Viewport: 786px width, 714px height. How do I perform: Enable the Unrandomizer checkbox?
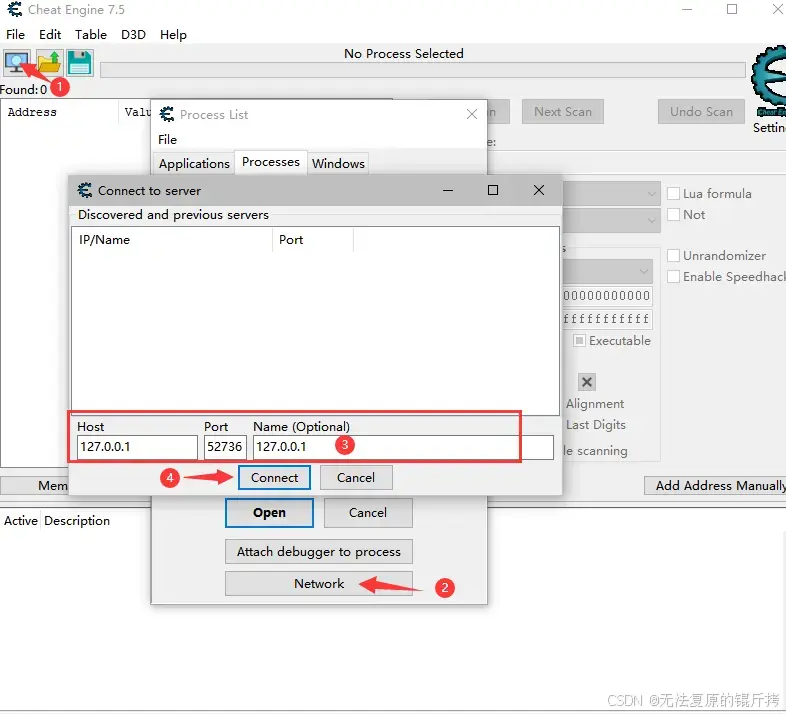pos(674,256)
